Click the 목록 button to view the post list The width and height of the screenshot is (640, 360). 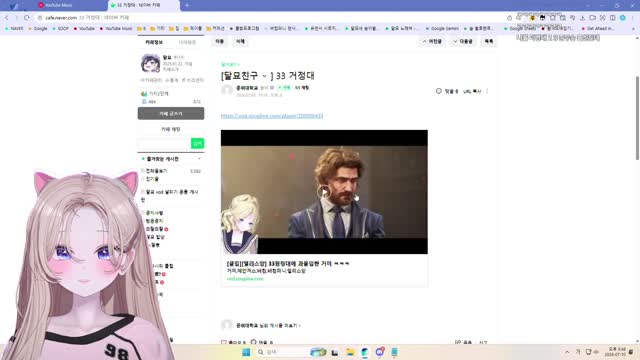489,42
